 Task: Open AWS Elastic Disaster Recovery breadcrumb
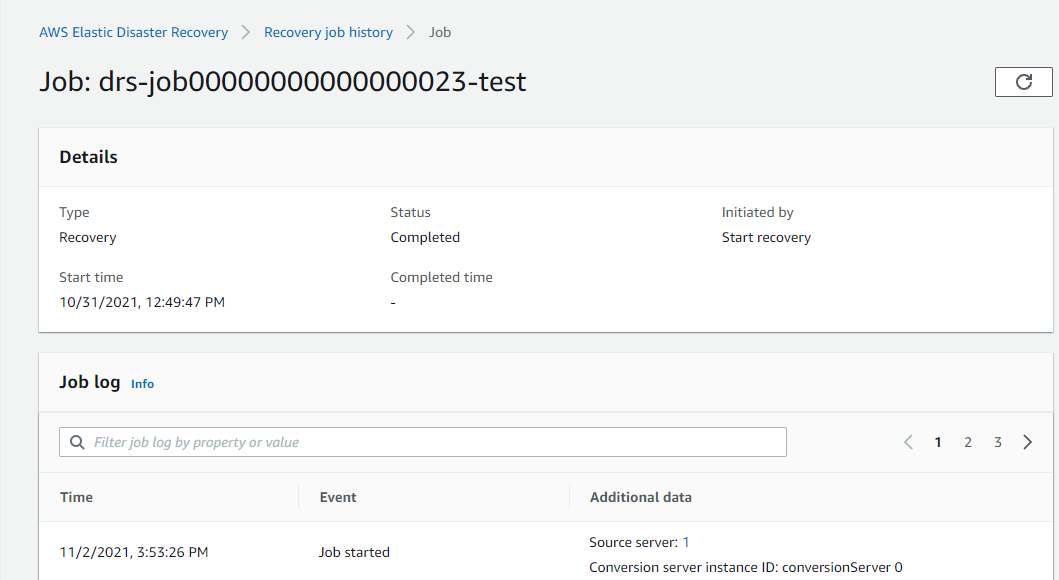pos(134,32)
